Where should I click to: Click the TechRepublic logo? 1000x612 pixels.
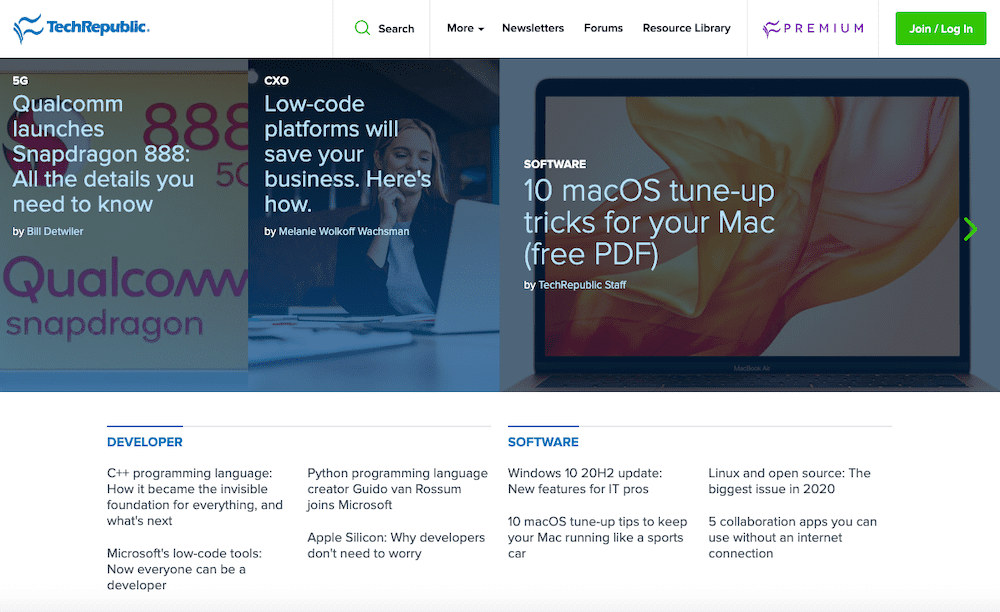pyautogui.click(x=81, y=28)
